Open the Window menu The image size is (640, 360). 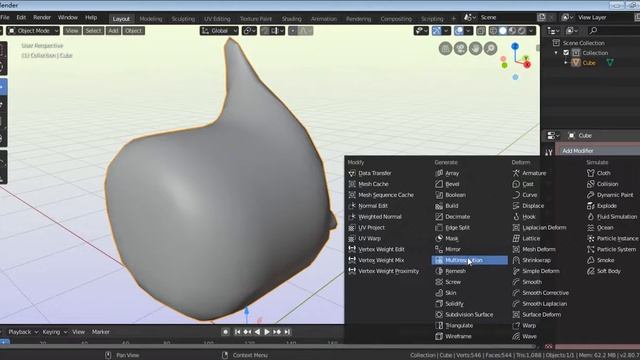click(x=67, y=18)
